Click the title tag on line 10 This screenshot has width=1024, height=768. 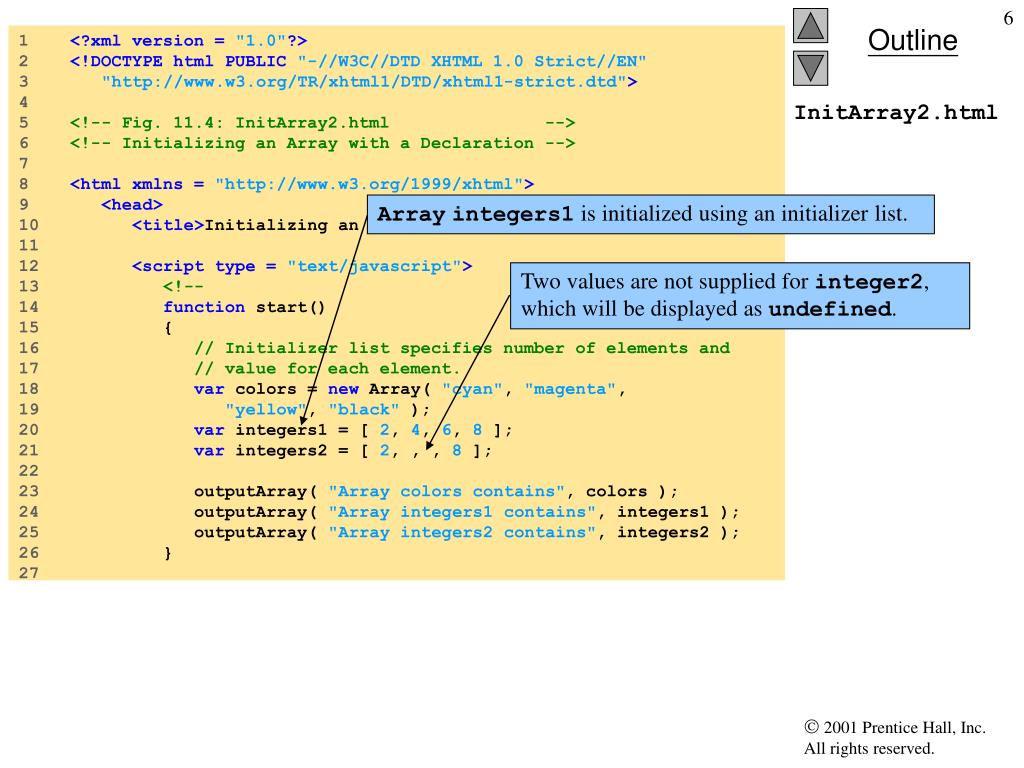(168, 225)
